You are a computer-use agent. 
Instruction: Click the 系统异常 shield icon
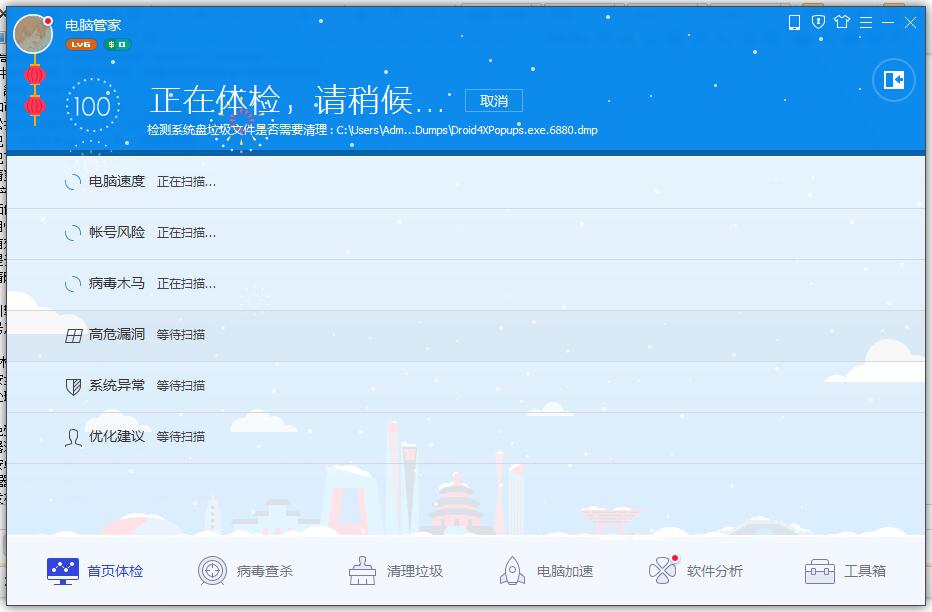73,386
